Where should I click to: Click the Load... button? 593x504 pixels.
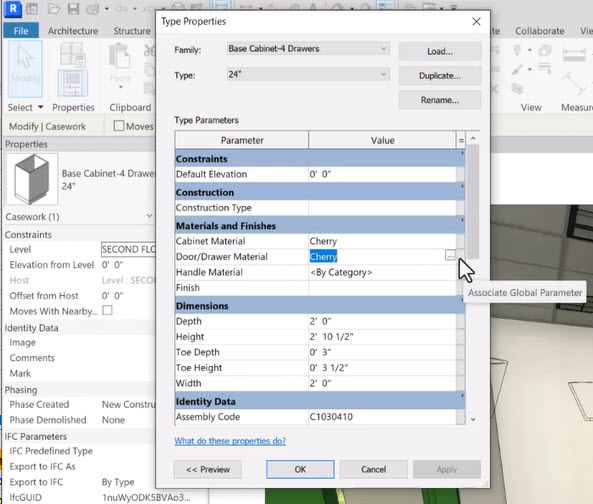click(x=440, y=51)
